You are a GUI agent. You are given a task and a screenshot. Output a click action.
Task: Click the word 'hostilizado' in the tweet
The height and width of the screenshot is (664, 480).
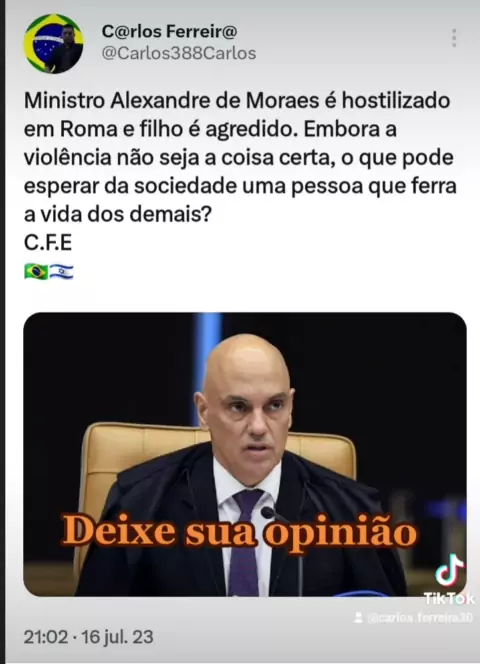click(x=396, y=101)
